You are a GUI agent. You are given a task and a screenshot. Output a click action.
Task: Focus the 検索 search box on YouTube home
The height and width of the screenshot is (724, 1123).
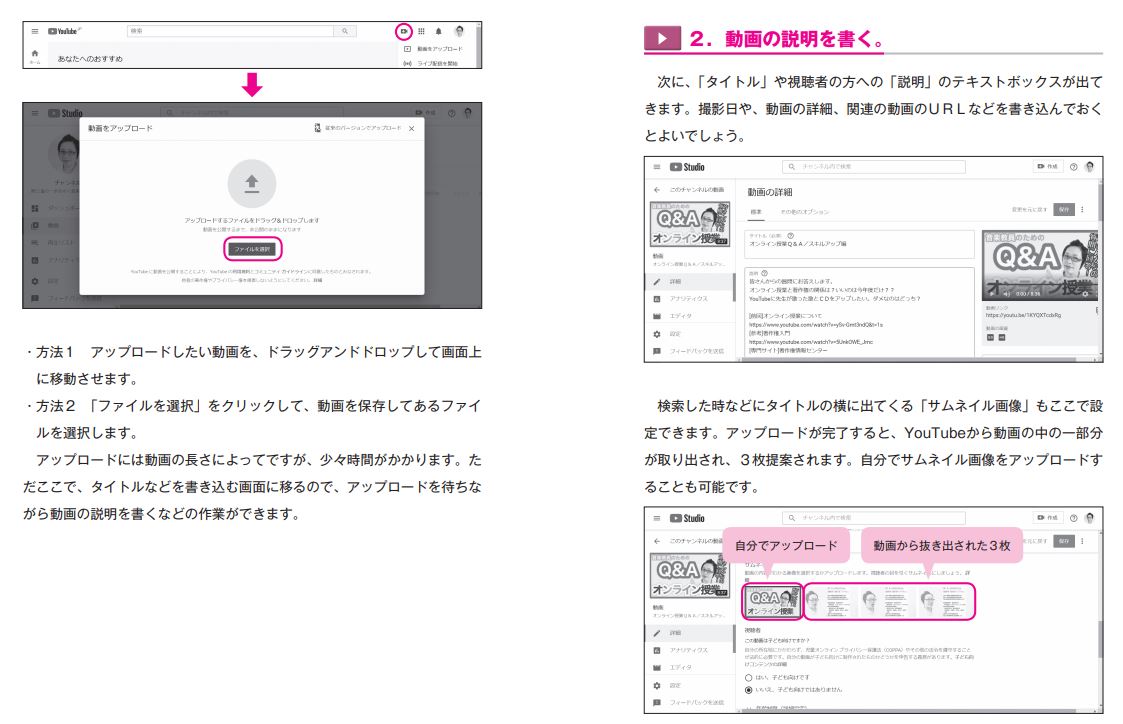point(231,32)
